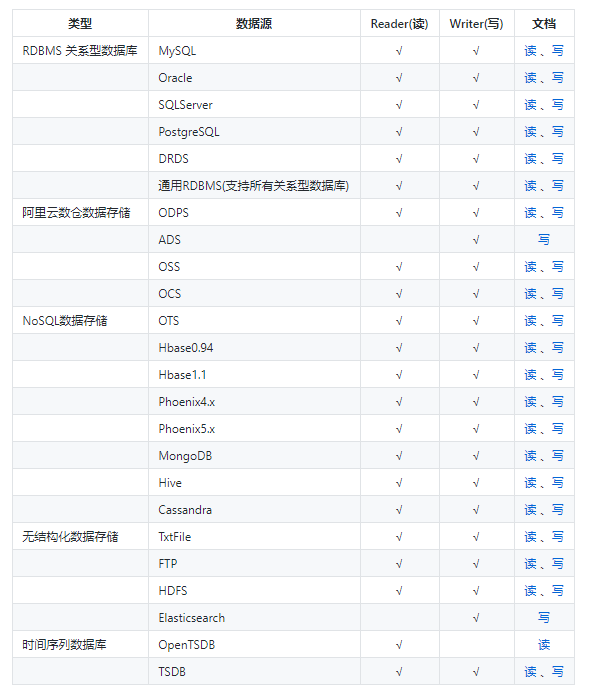Open the HDFS reader doc link 读
This screenshot has height=700, width=606.
530,591
